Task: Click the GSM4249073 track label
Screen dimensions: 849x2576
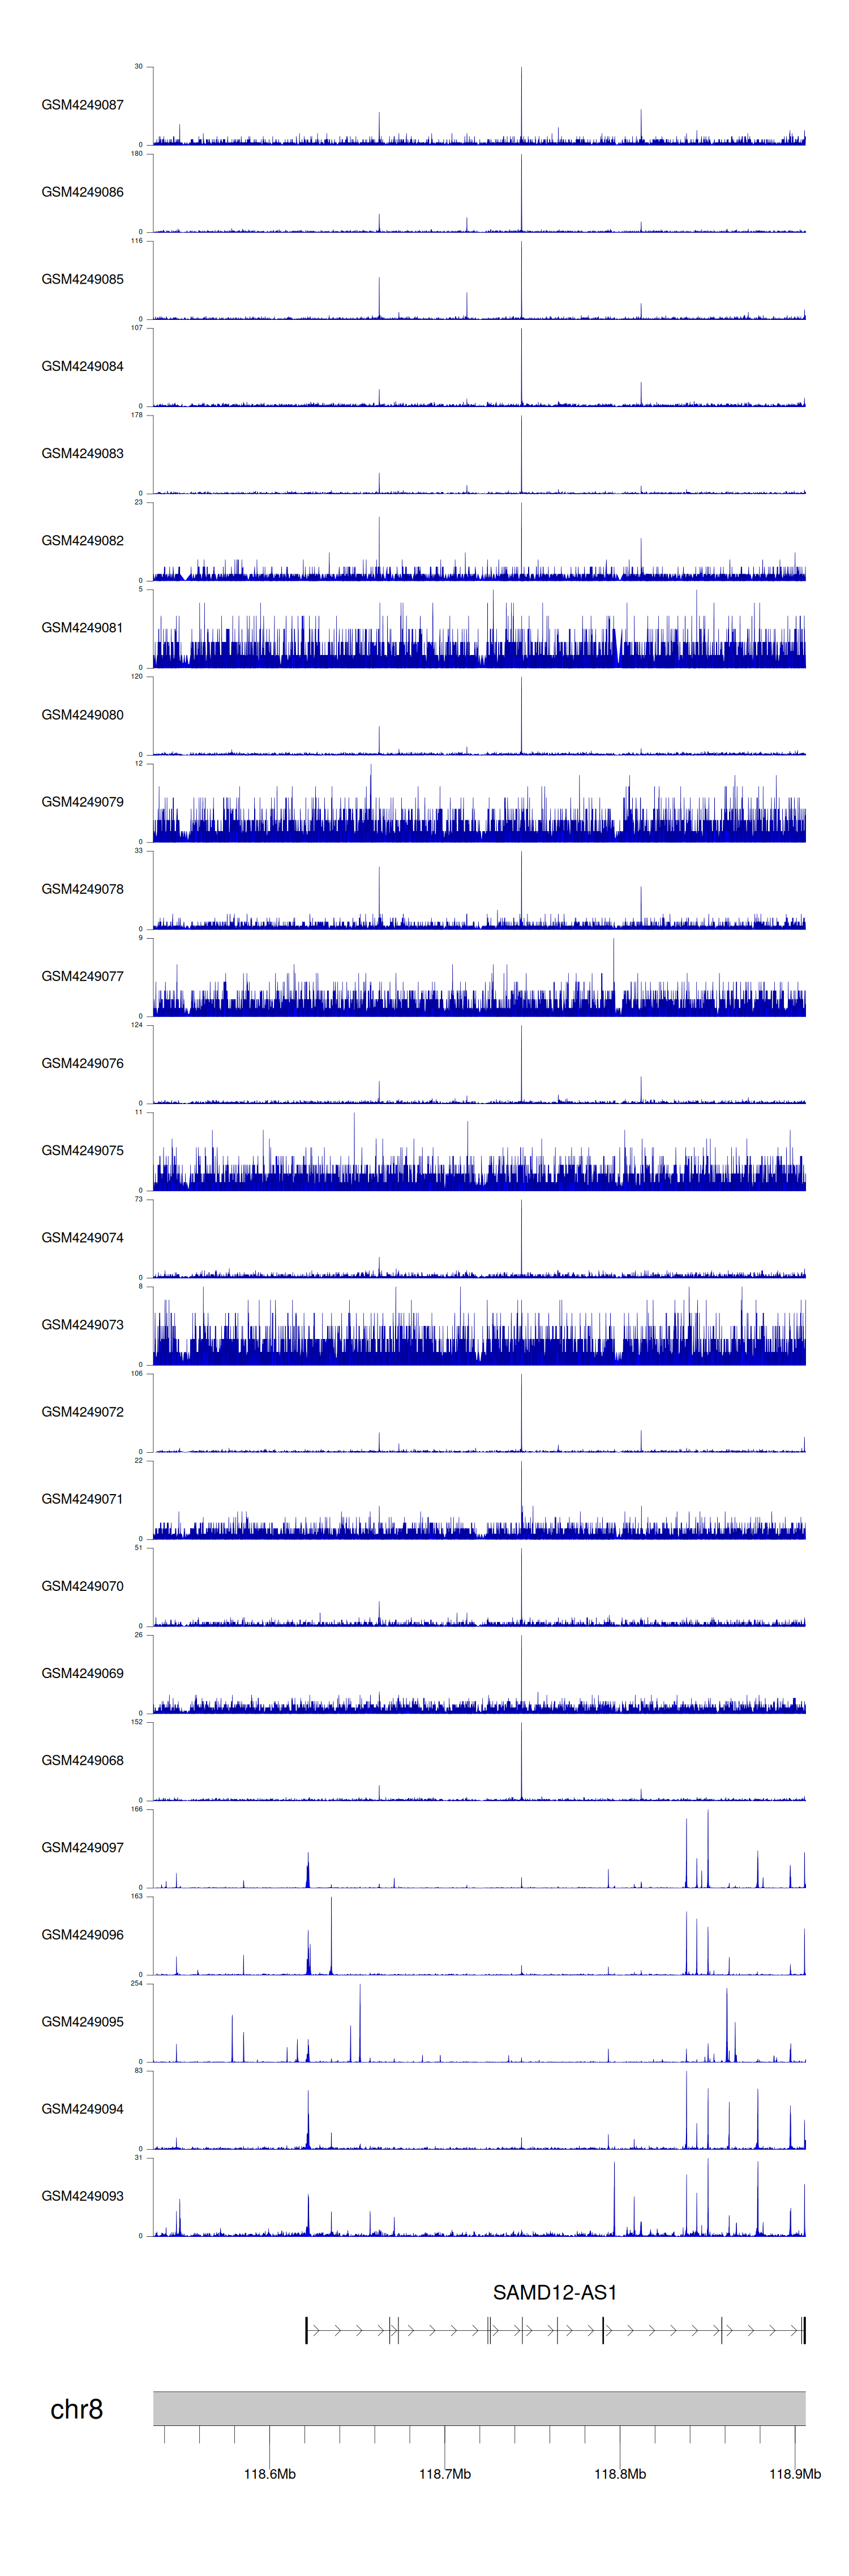Action: click(x=82, y=1325)
